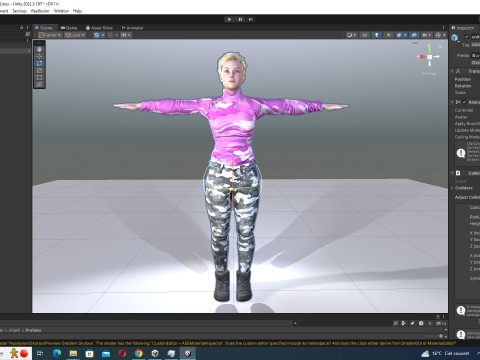The height and width of the screenshot is (360, 480).
Task: Open the grid visibility options dropdown arrow
Action: click(103, 35)
